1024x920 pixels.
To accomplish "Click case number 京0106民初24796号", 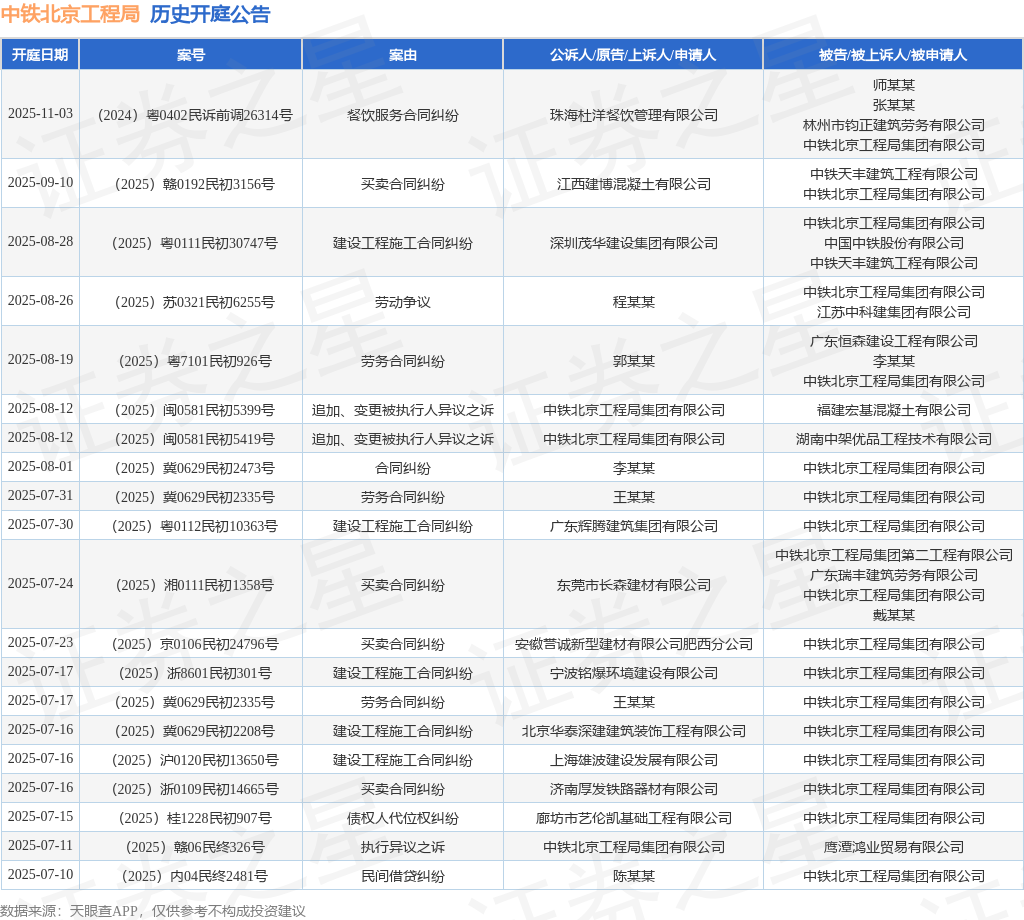I will click(195, 644).
